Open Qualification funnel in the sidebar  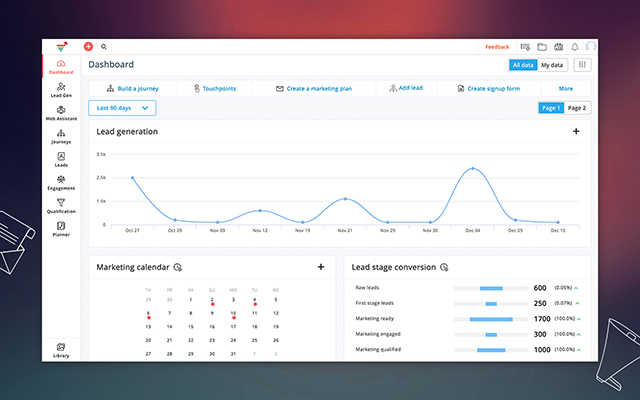(x=61, y=206)
